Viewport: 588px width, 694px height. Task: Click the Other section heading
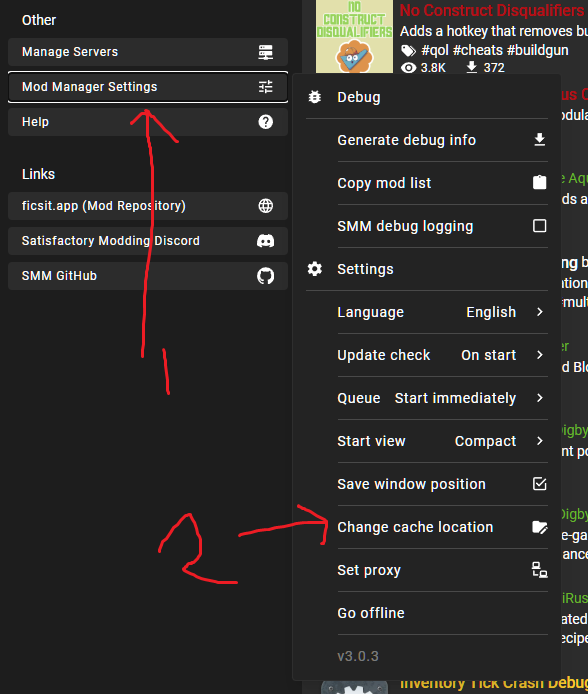point(39,20)
